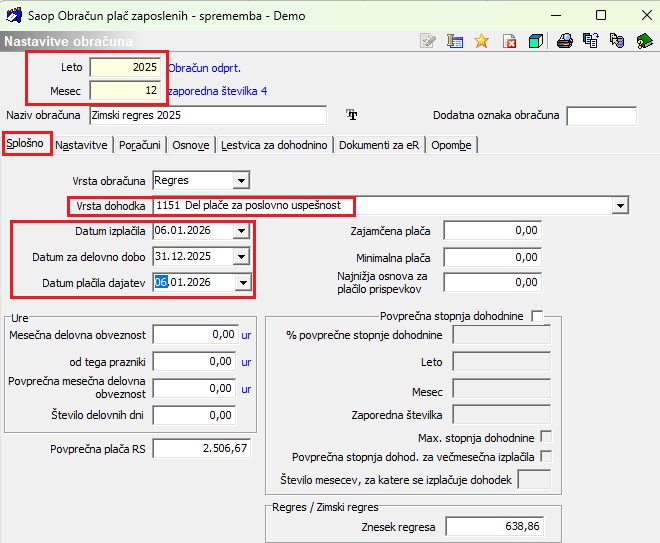Image resolution: width=660 pixels, height=543 pixels.
Task: Click the Leto field showing 2025
Action: point(125,67)
